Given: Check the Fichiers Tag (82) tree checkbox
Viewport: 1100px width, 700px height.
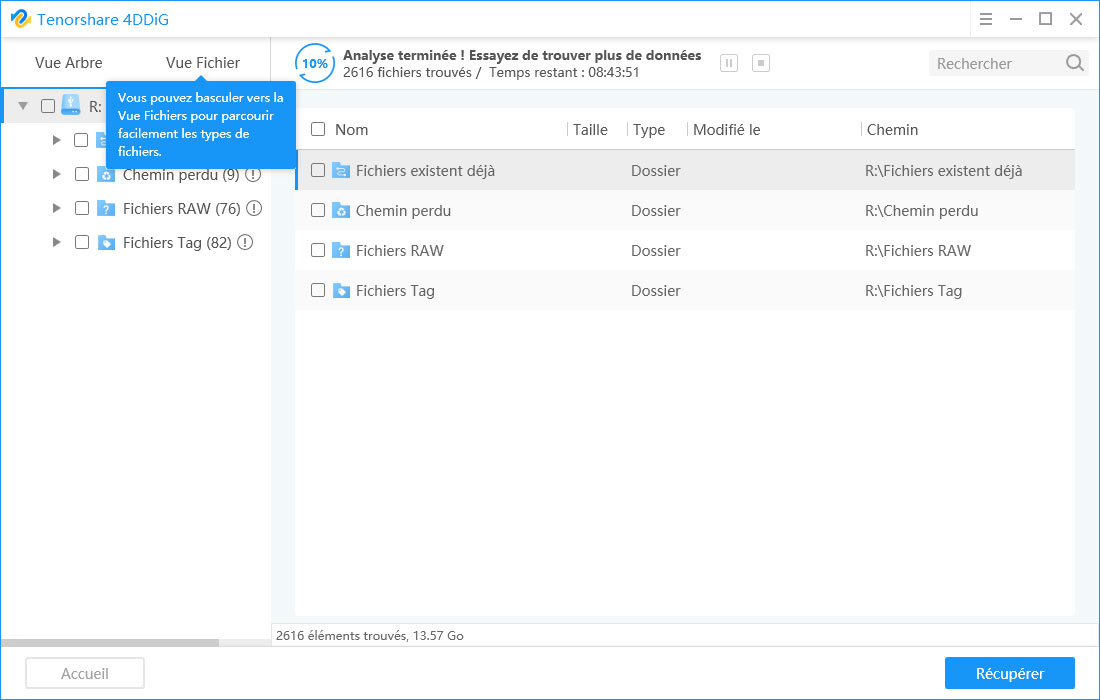Looking at the screenshot, I should click(81, 243).
